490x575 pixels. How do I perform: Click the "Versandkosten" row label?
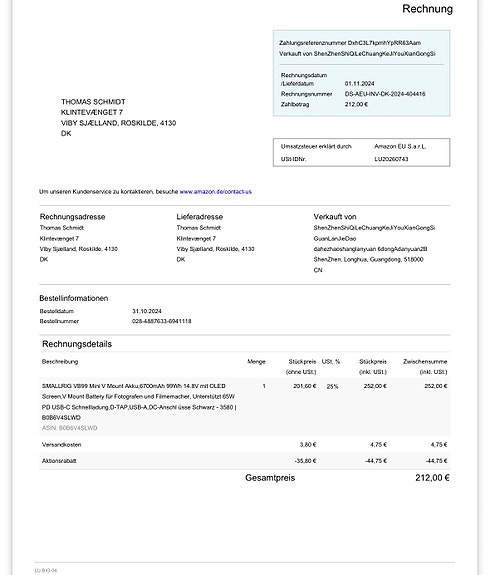click(62, 445)
